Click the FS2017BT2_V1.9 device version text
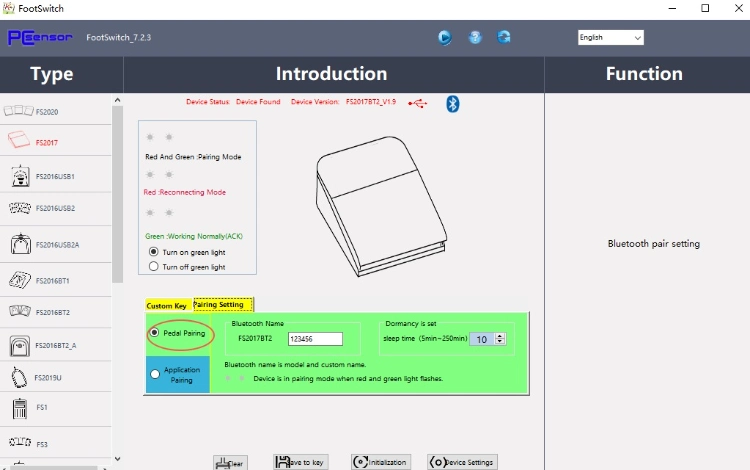The width and height of the screenshot is (750, 470). (x=371, y=102)
